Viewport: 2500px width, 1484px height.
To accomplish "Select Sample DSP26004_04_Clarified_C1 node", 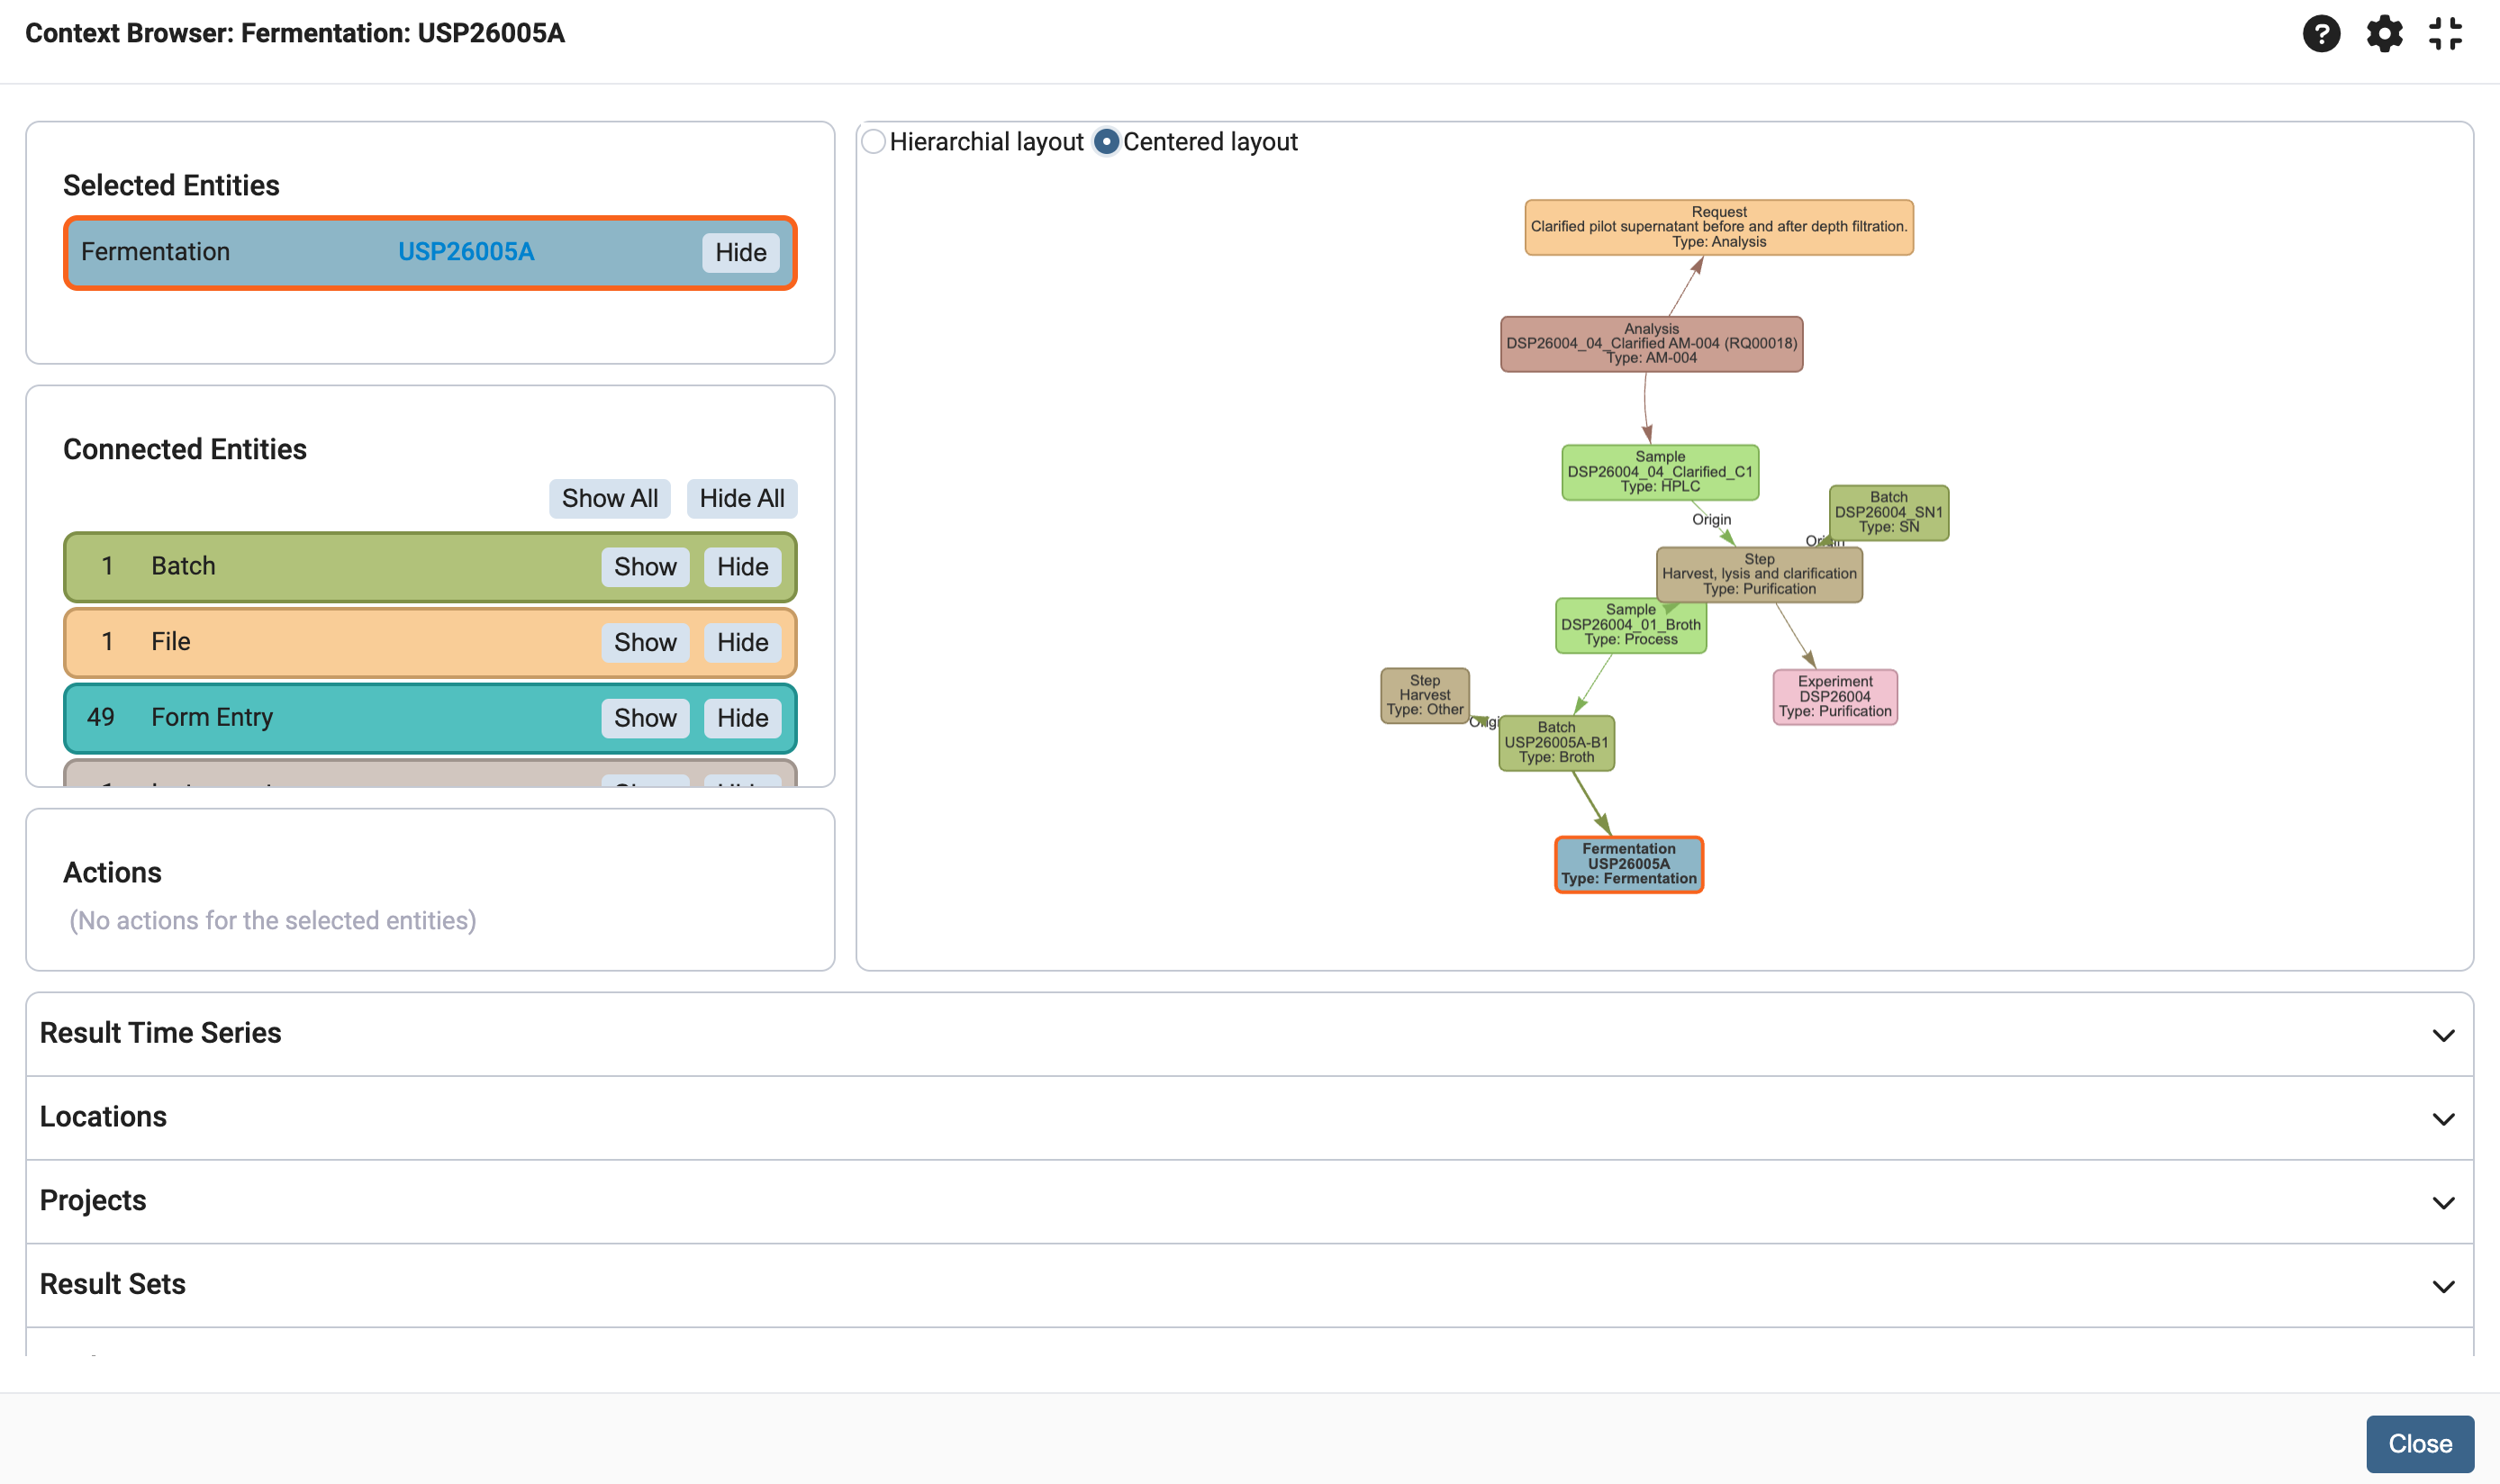I will tap(1660, 472).
